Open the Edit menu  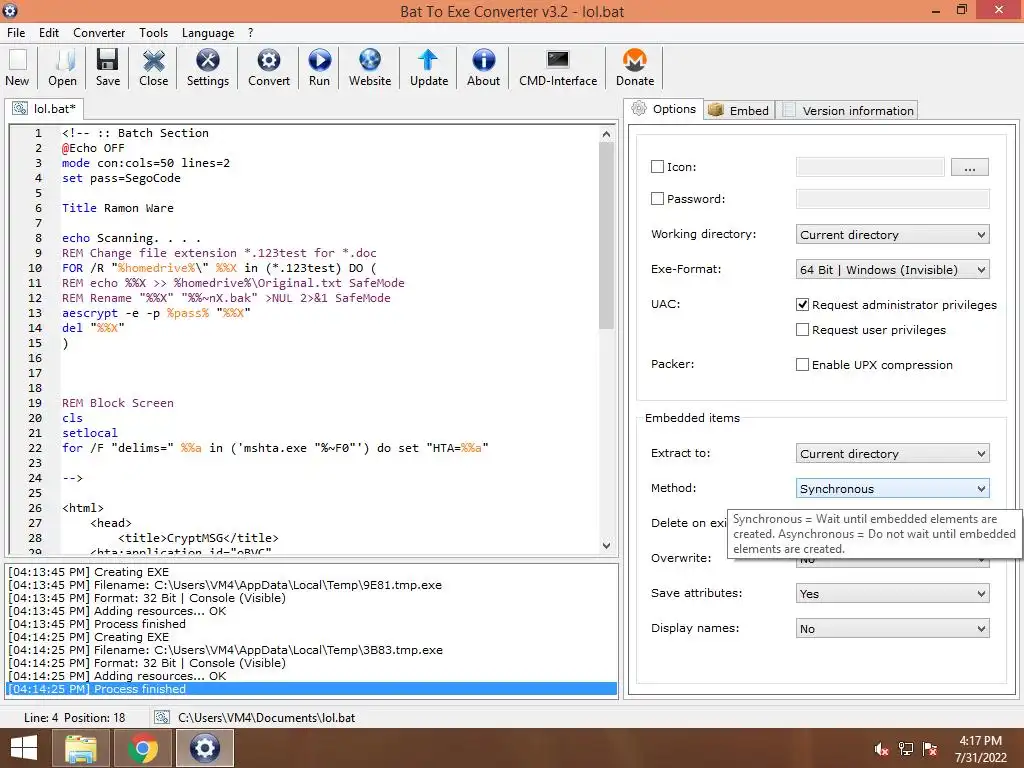click(49, 33)
